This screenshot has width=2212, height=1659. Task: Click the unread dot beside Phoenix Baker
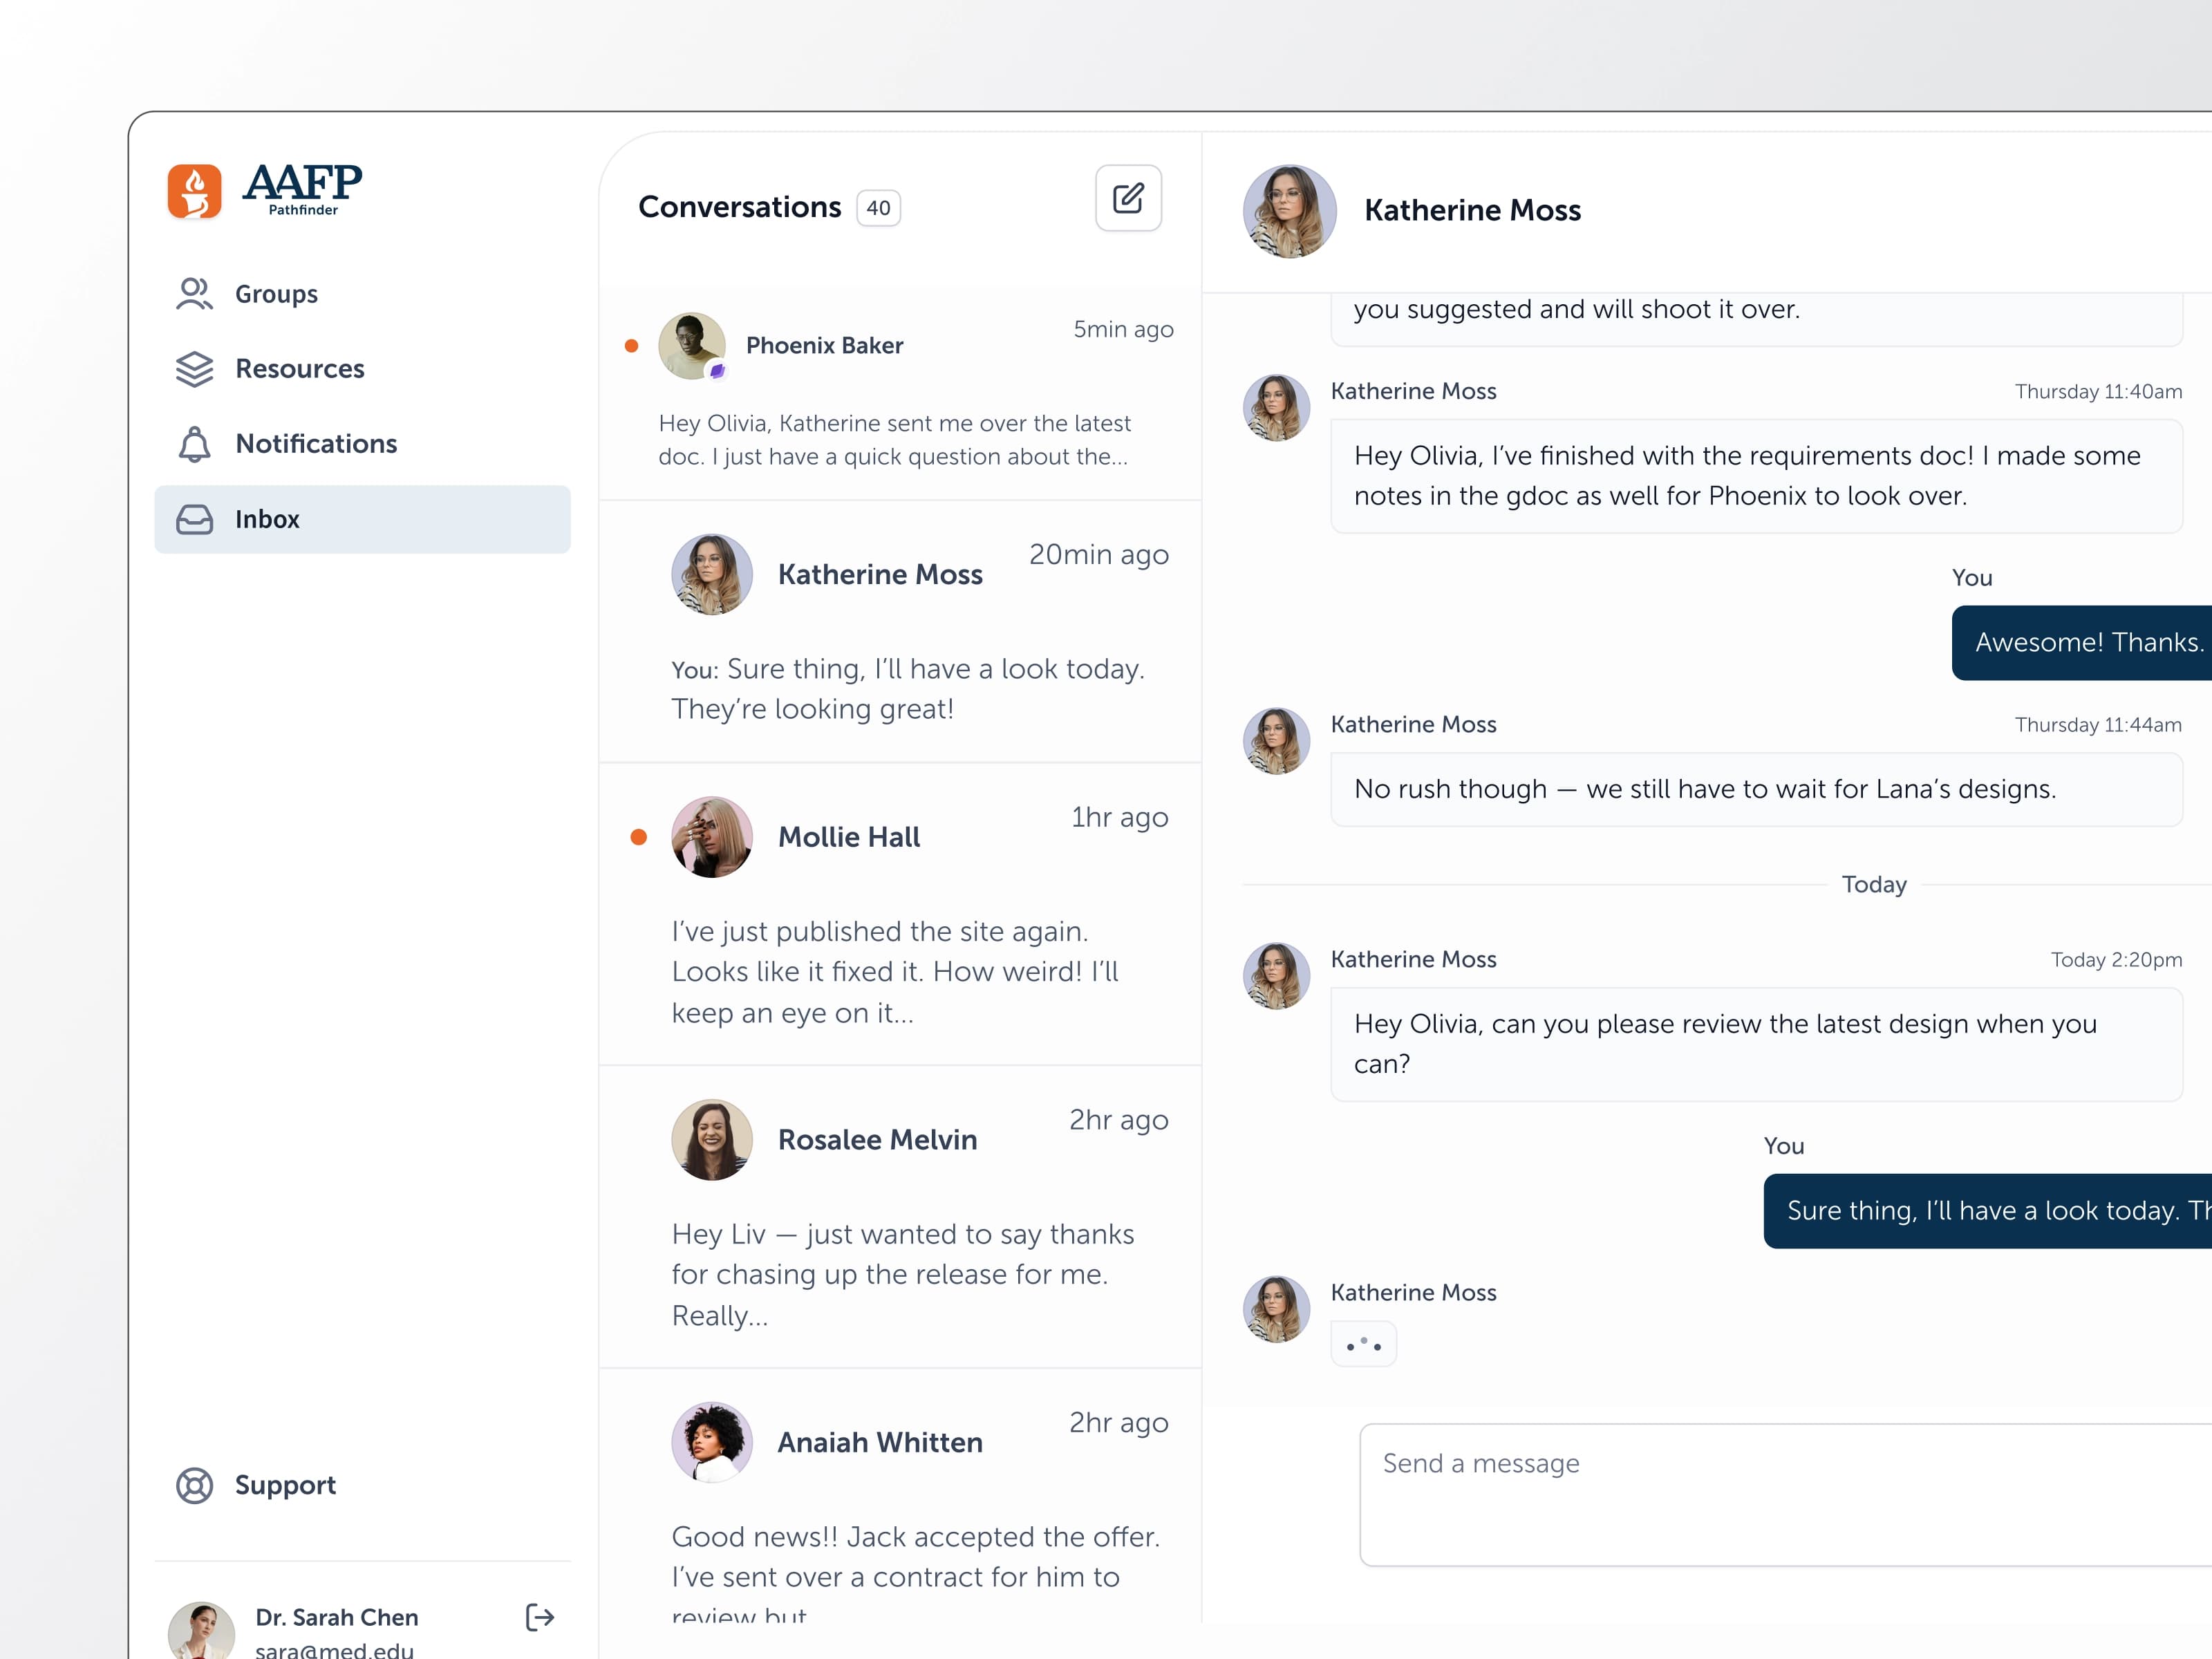(631, 346)
